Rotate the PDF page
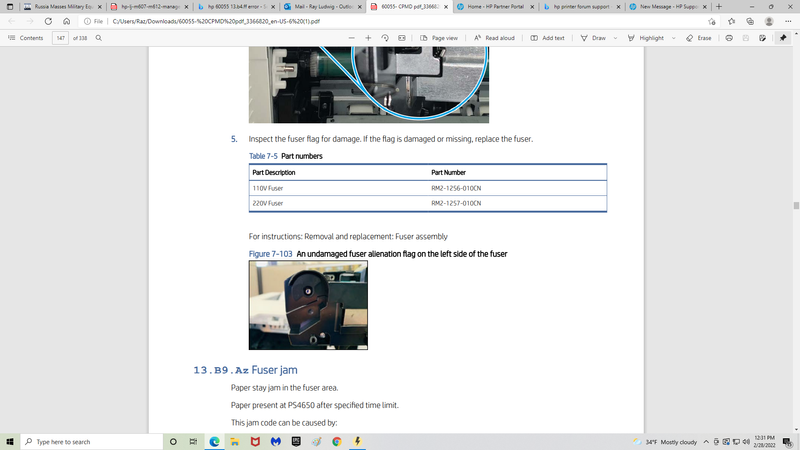The height and width of the screenshot is (450, 800). tap(386, 38)
